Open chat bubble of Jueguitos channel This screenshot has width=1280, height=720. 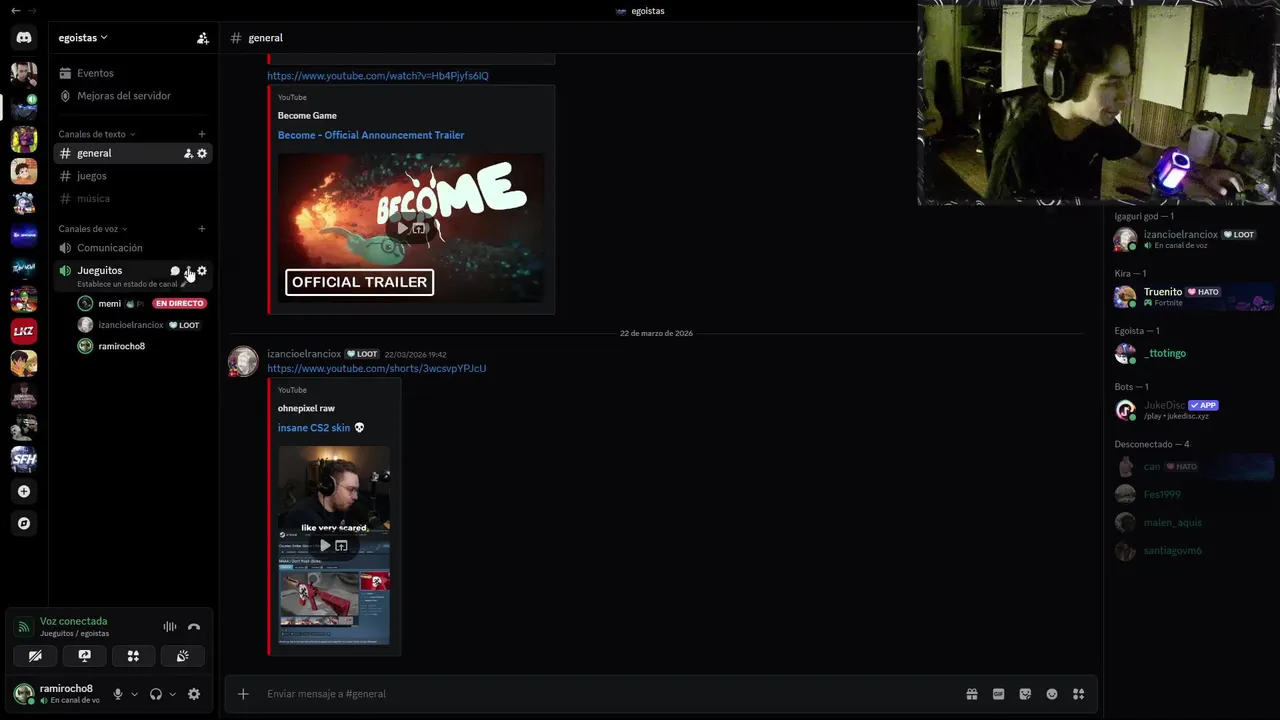pos(175,271)
